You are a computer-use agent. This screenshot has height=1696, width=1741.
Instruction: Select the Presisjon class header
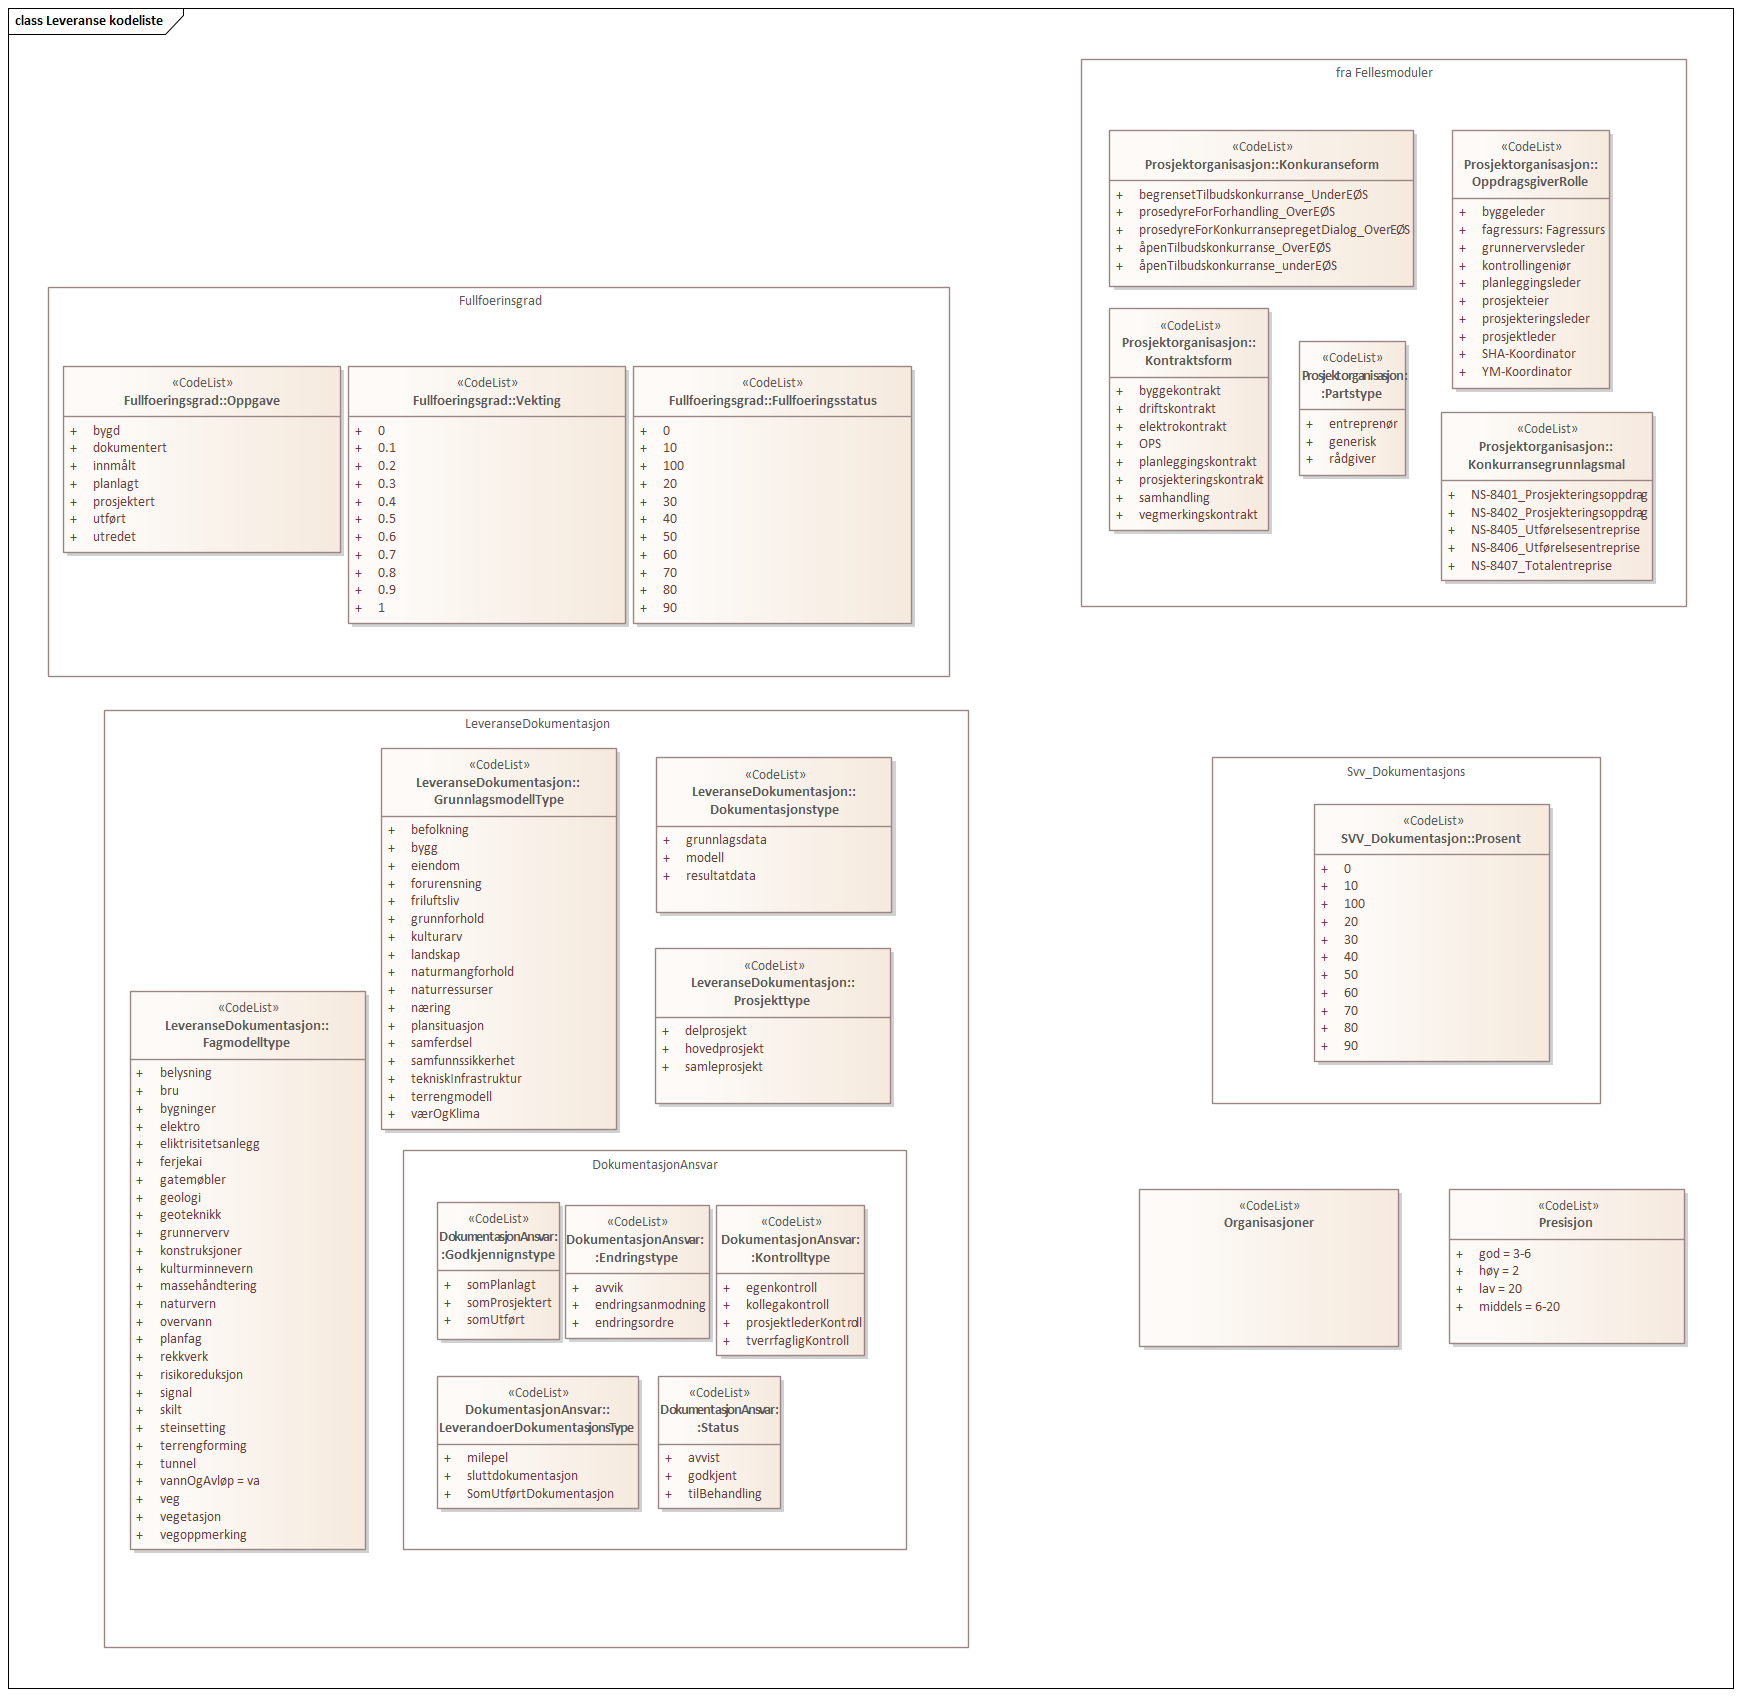(x=1566, y=1214)
